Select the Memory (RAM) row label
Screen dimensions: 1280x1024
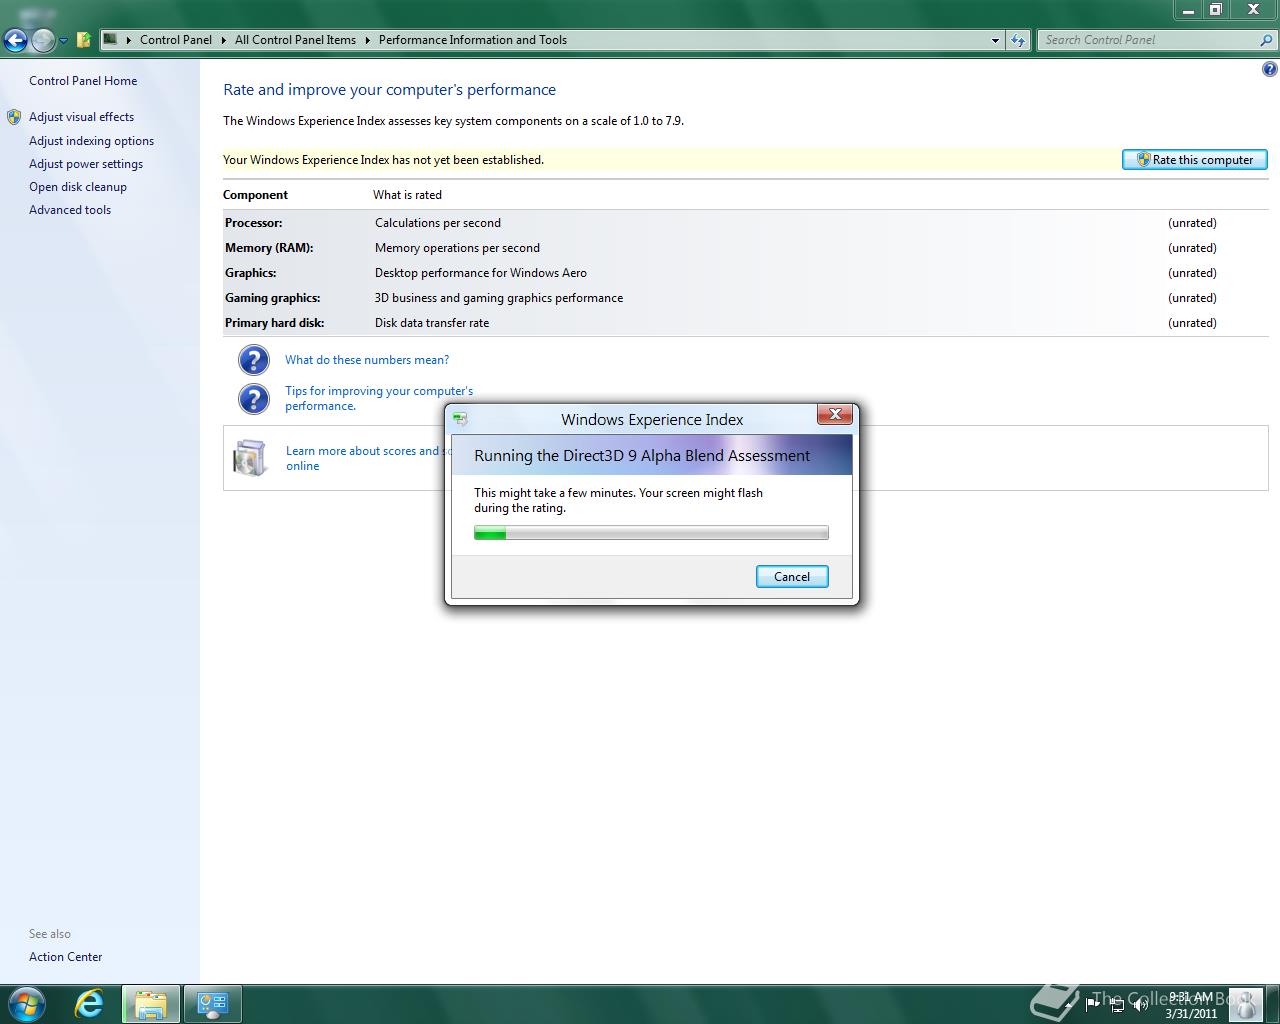coord(269,248)
